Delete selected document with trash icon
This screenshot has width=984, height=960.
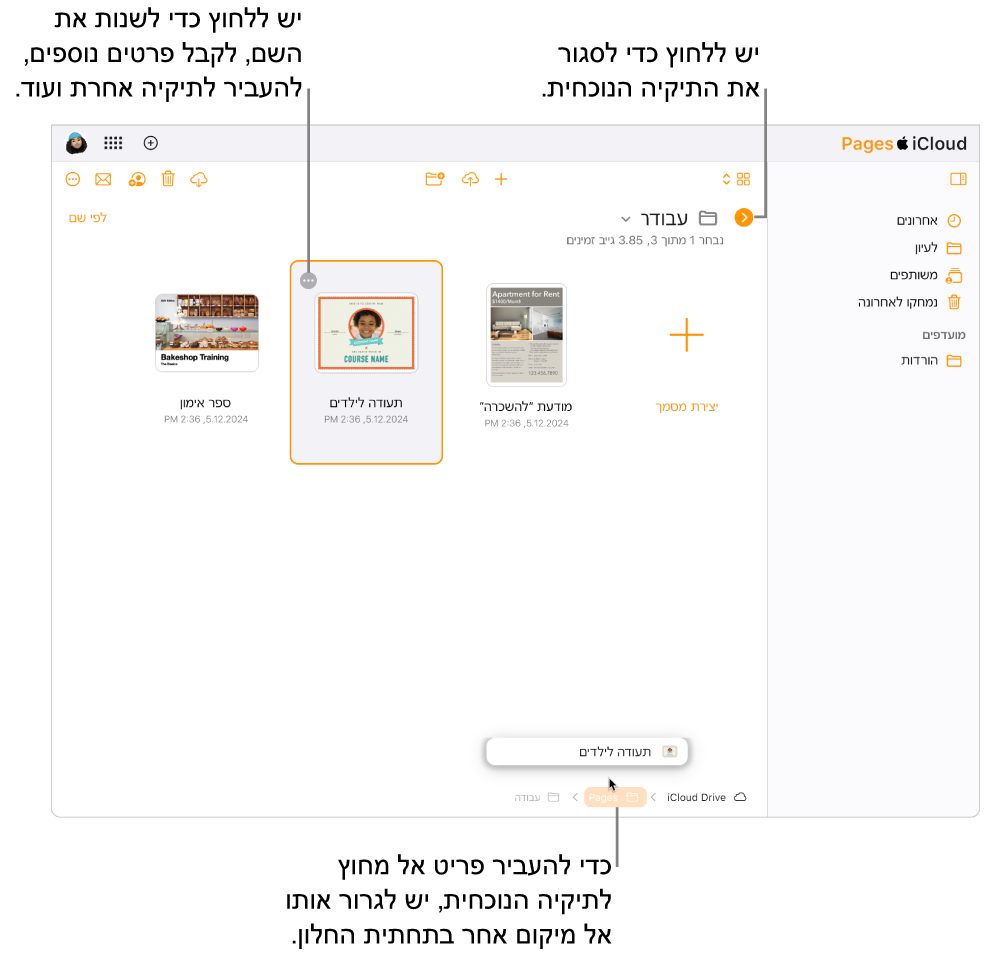point(168,179)
